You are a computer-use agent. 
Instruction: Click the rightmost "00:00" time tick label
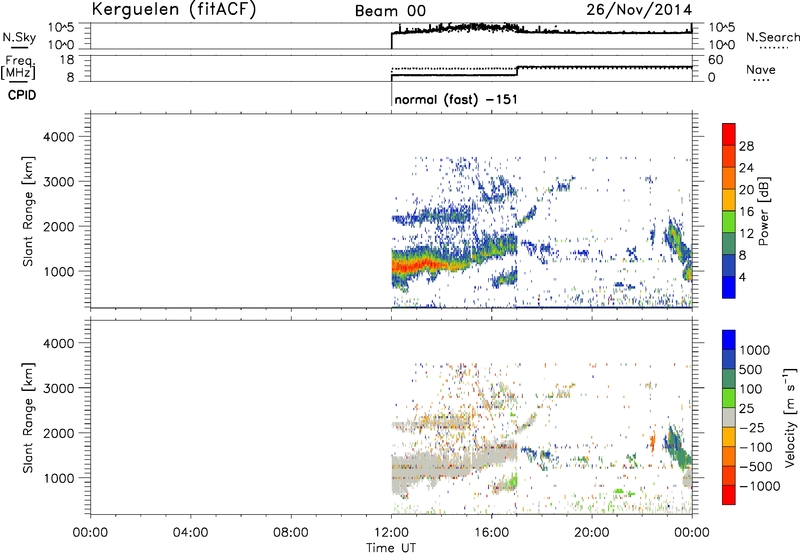692,533
